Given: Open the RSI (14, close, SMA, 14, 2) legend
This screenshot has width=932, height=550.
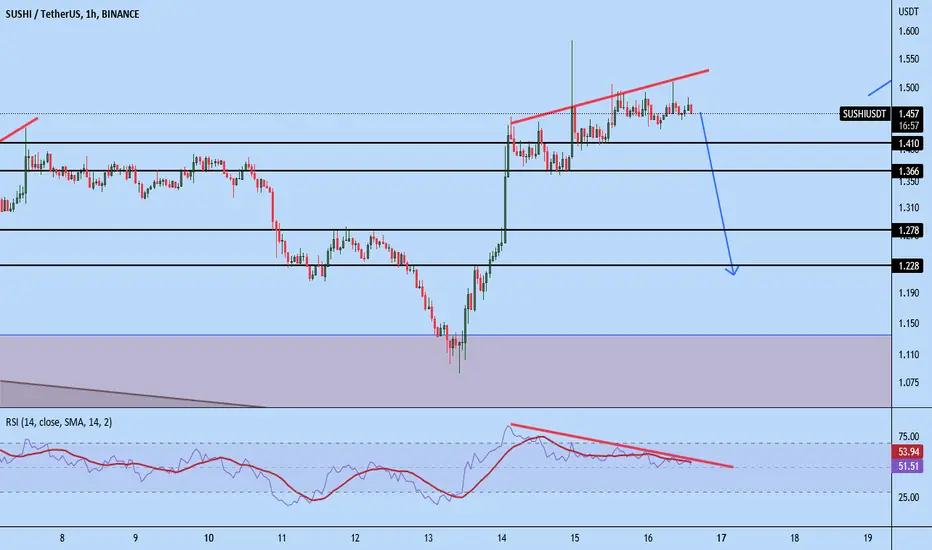Looking at the screenshot, I should [59, 422].
